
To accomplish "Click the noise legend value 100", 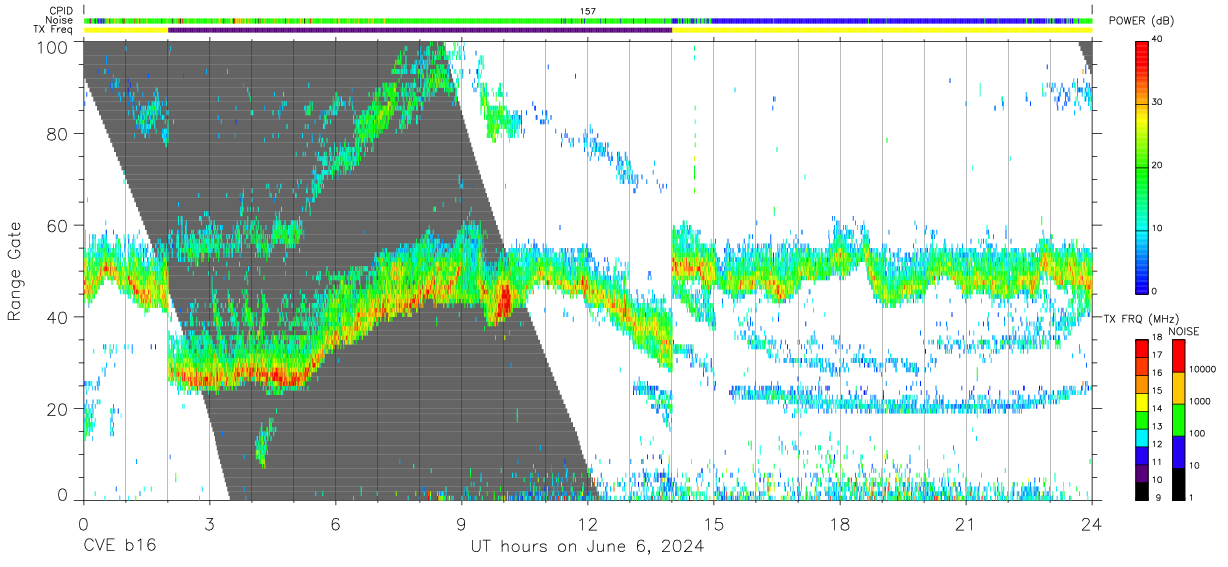I will [1195, 433].
